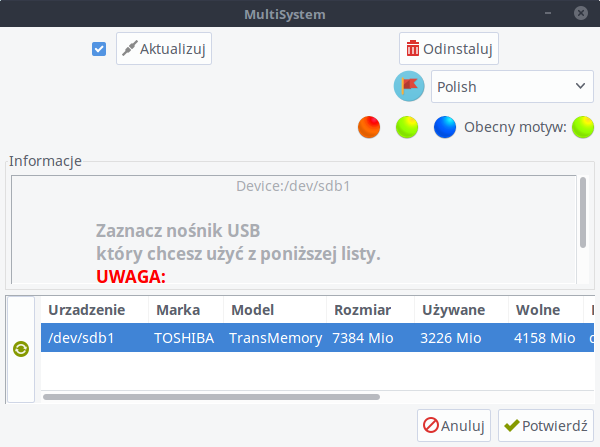Image resolution: width=600 pixels, height=447 pixels.
Task: Select the /dev/sdb1 TOSHIBA device row
Action: pos(318,338)
